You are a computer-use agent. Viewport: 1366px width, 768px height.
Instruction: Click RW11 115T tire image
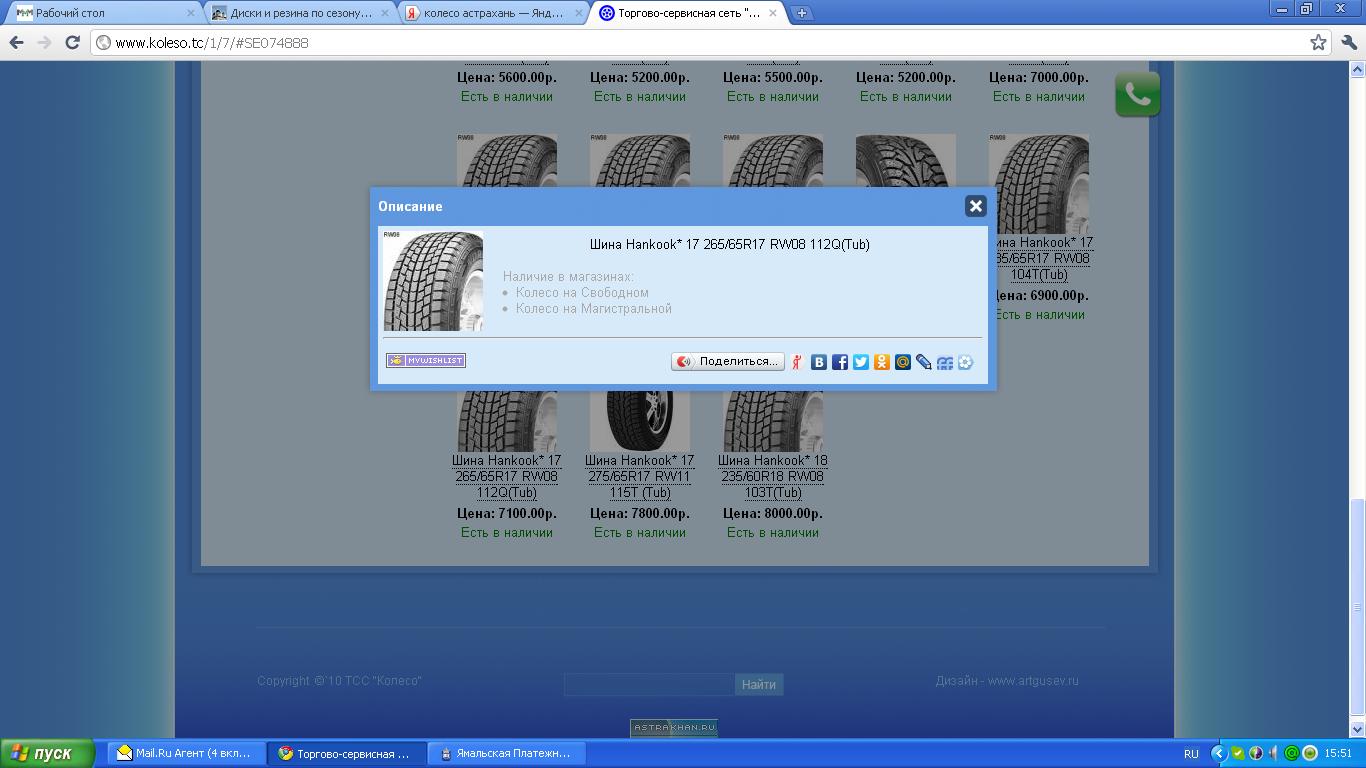640,421
